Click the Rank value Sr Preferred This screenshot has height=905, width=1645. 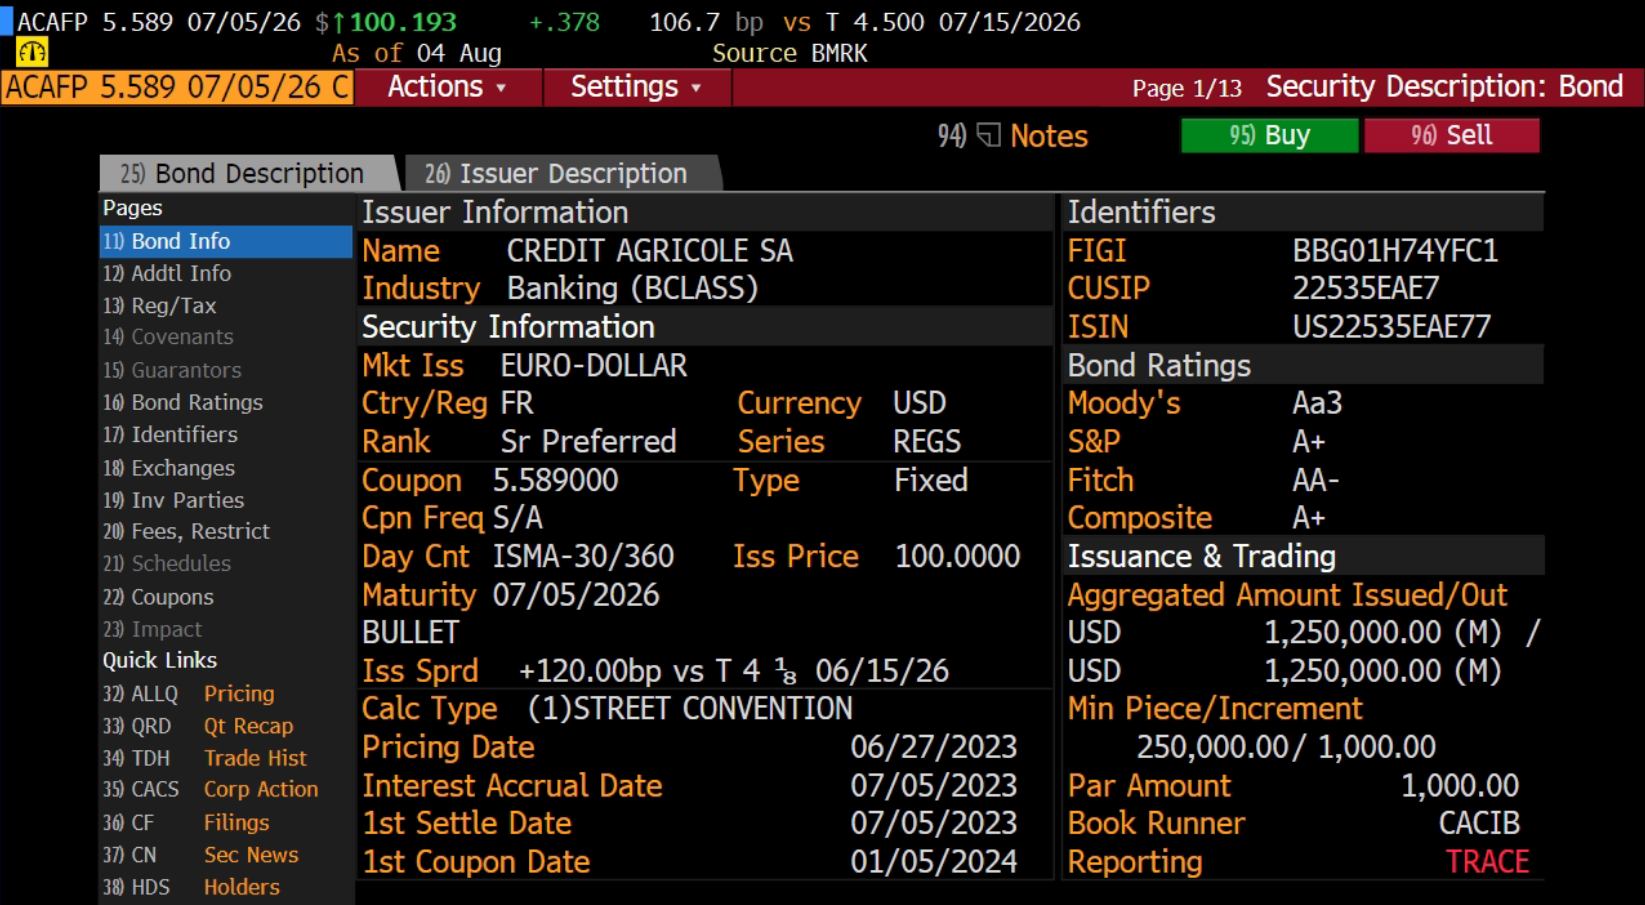[588, 442]
